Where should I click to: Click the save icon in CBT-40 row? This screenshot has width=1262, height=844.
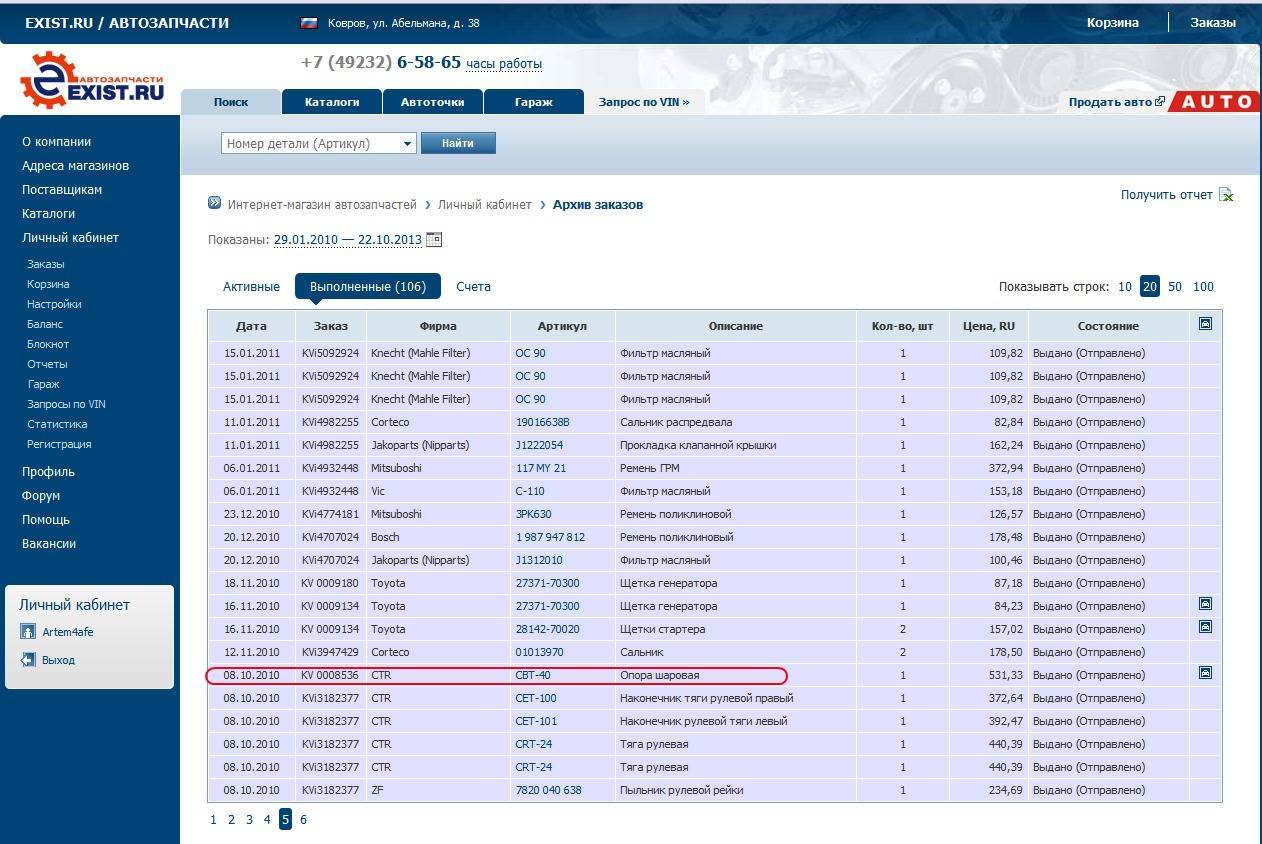coord(1205,674)
